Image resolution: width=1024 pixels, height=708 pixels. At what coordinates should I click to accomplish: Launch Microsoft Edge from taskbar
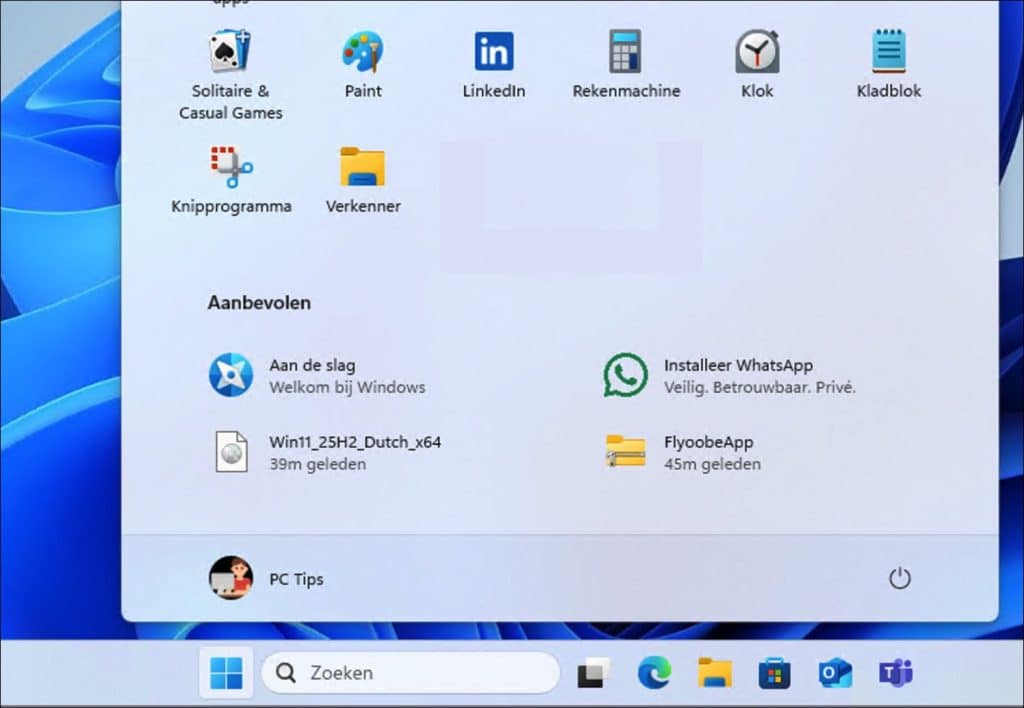[654, 674]
